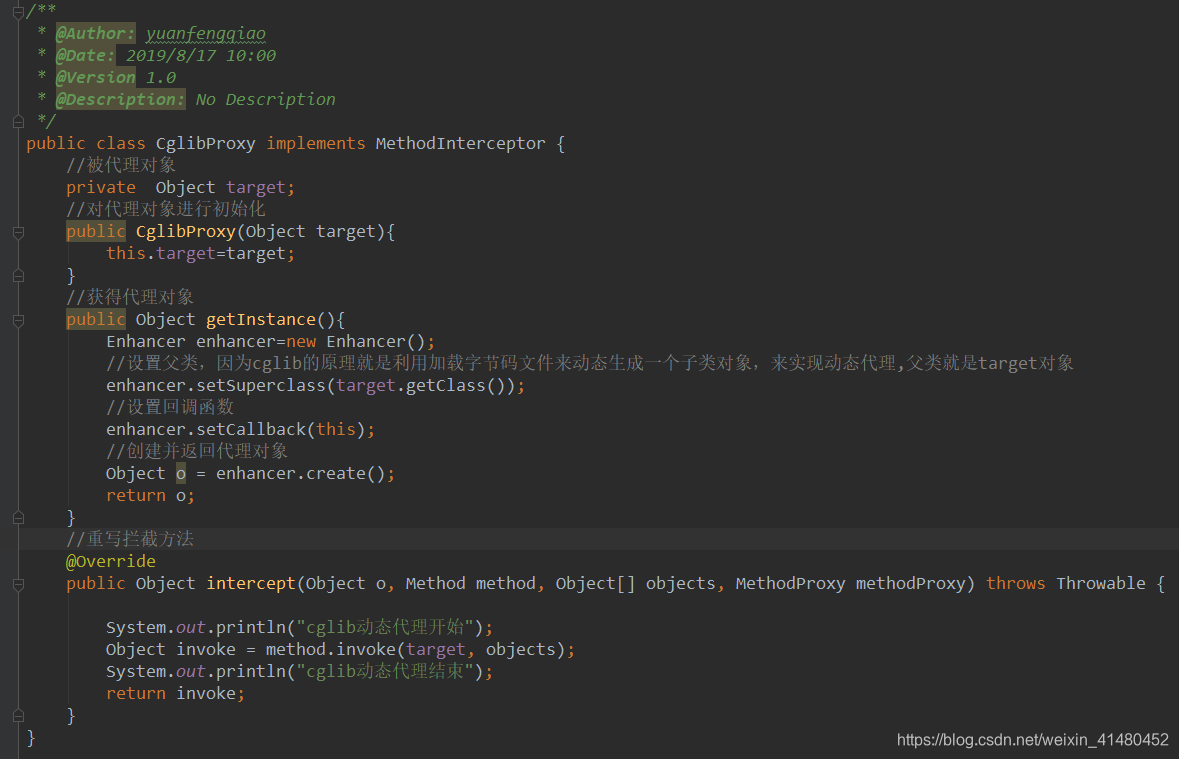The image size is (1179, 759).
Task: Click the "new" keyword before Enhancer()
Action: [x=301, y=342]
